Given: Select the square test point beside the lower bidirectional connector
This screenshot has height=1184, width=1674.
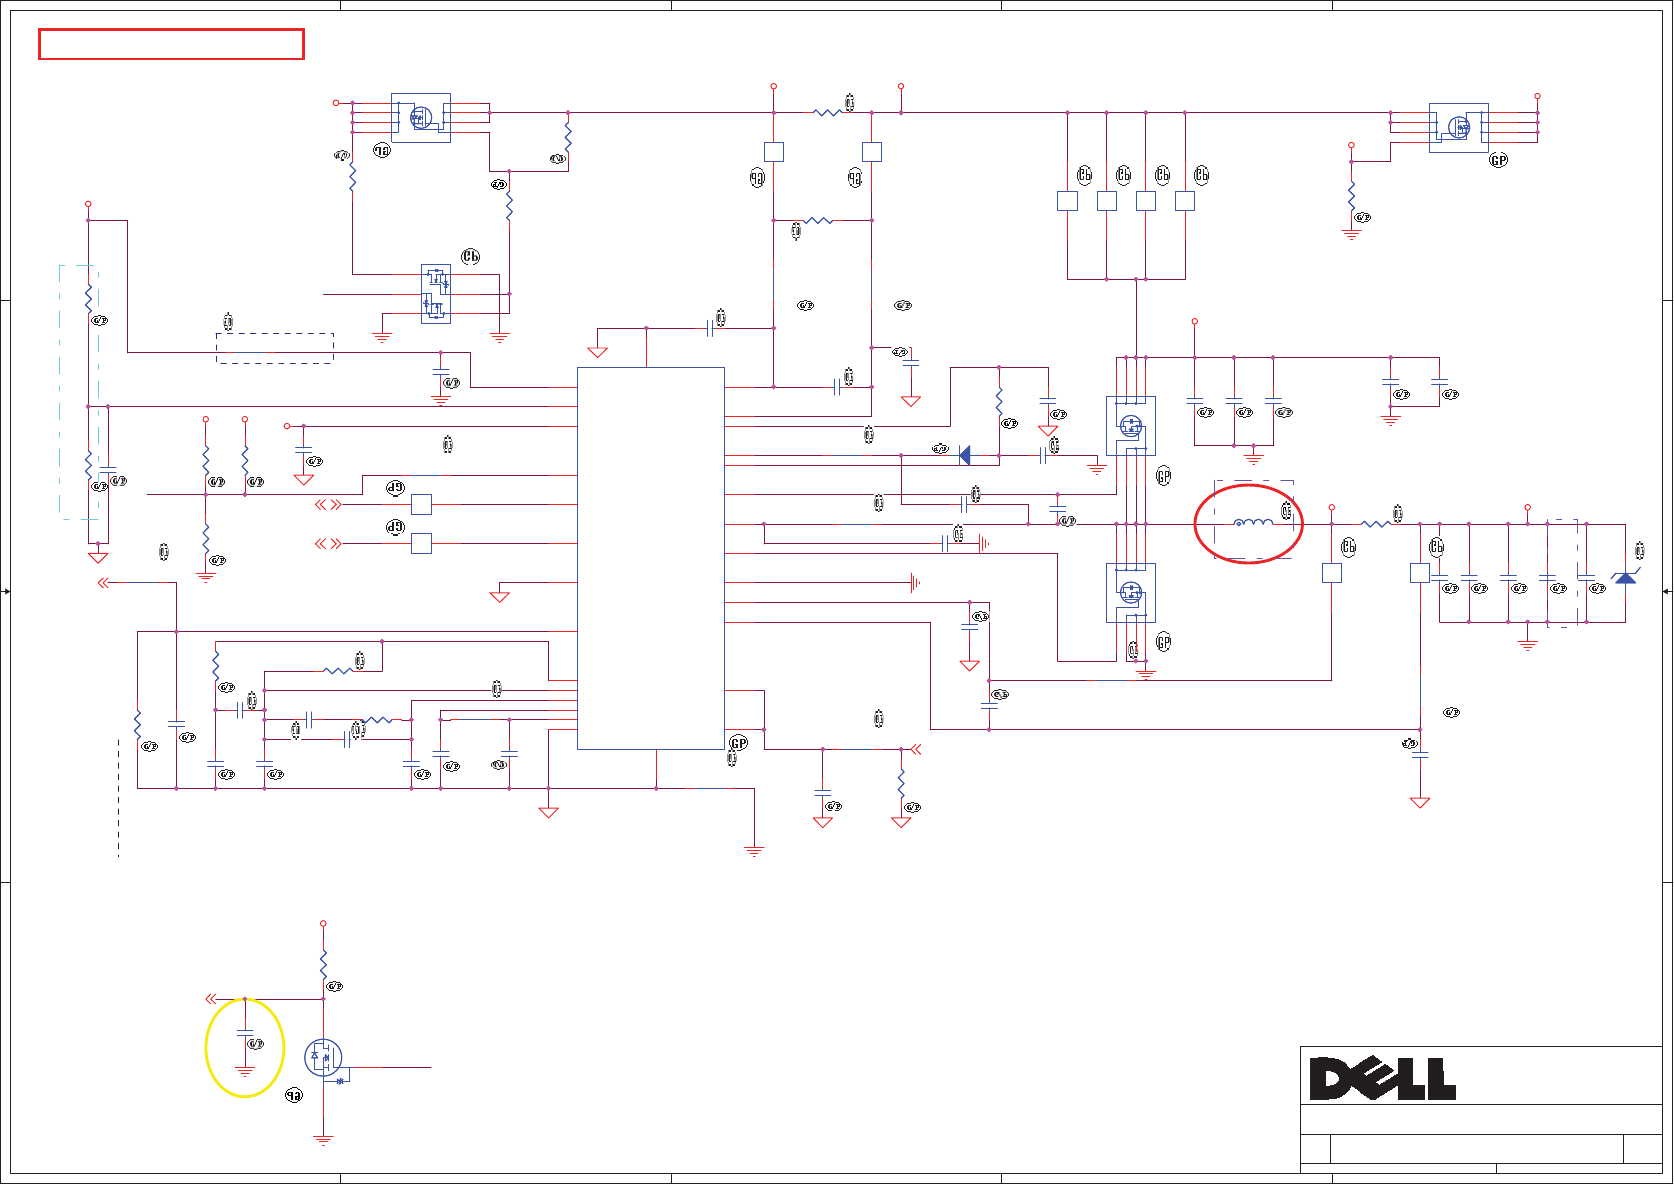Looking at the screenshot, I should coord(422,544).
